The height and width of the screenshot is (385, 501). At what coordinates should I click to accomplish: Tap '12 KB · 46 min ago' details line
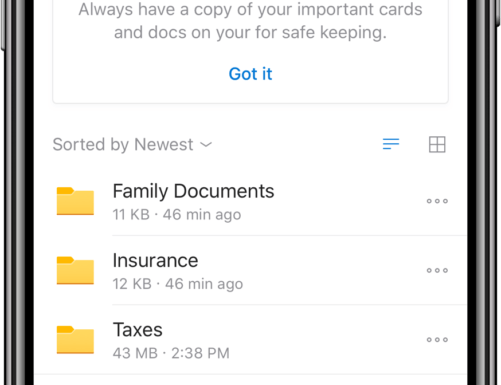point(178,284)
